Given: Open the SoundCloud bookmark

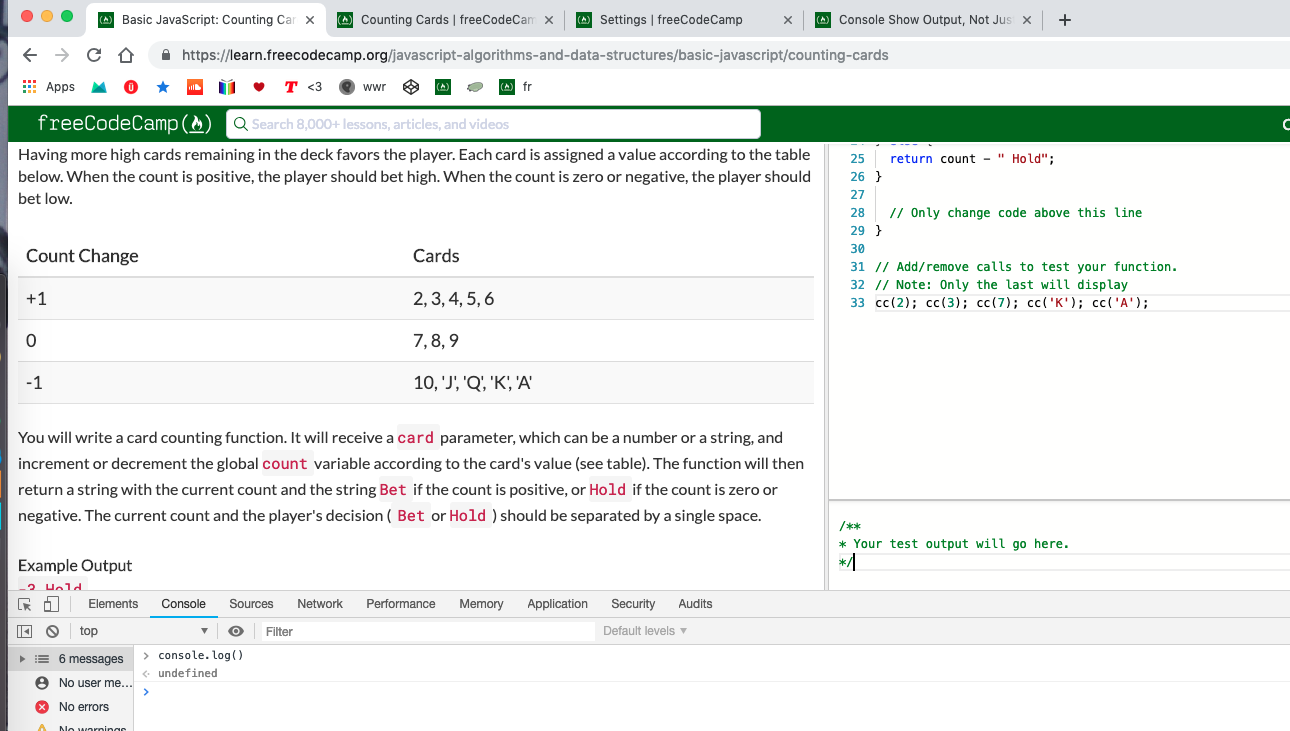Looking at the screenshot, I should coord(195,87).
